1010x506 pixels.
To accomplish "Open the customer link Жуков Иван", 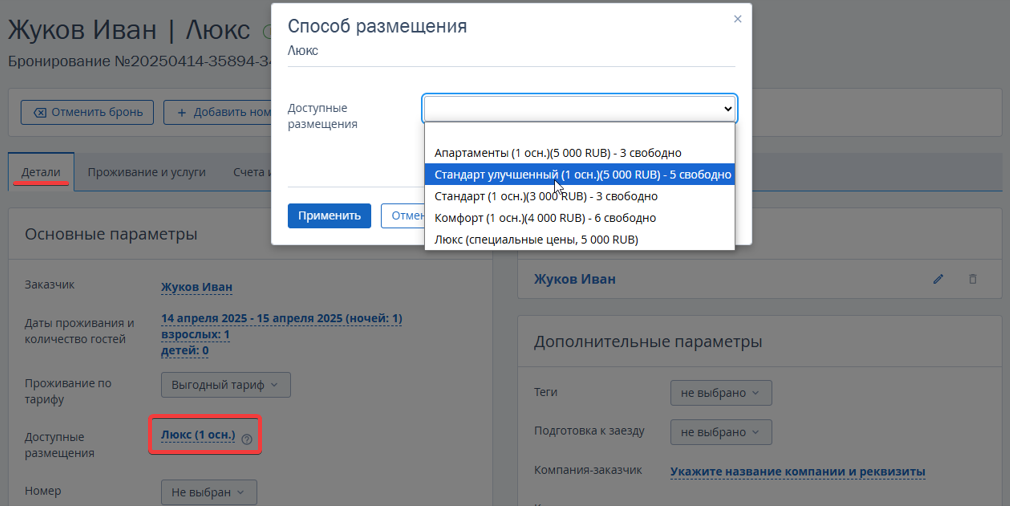I will 196,286.
